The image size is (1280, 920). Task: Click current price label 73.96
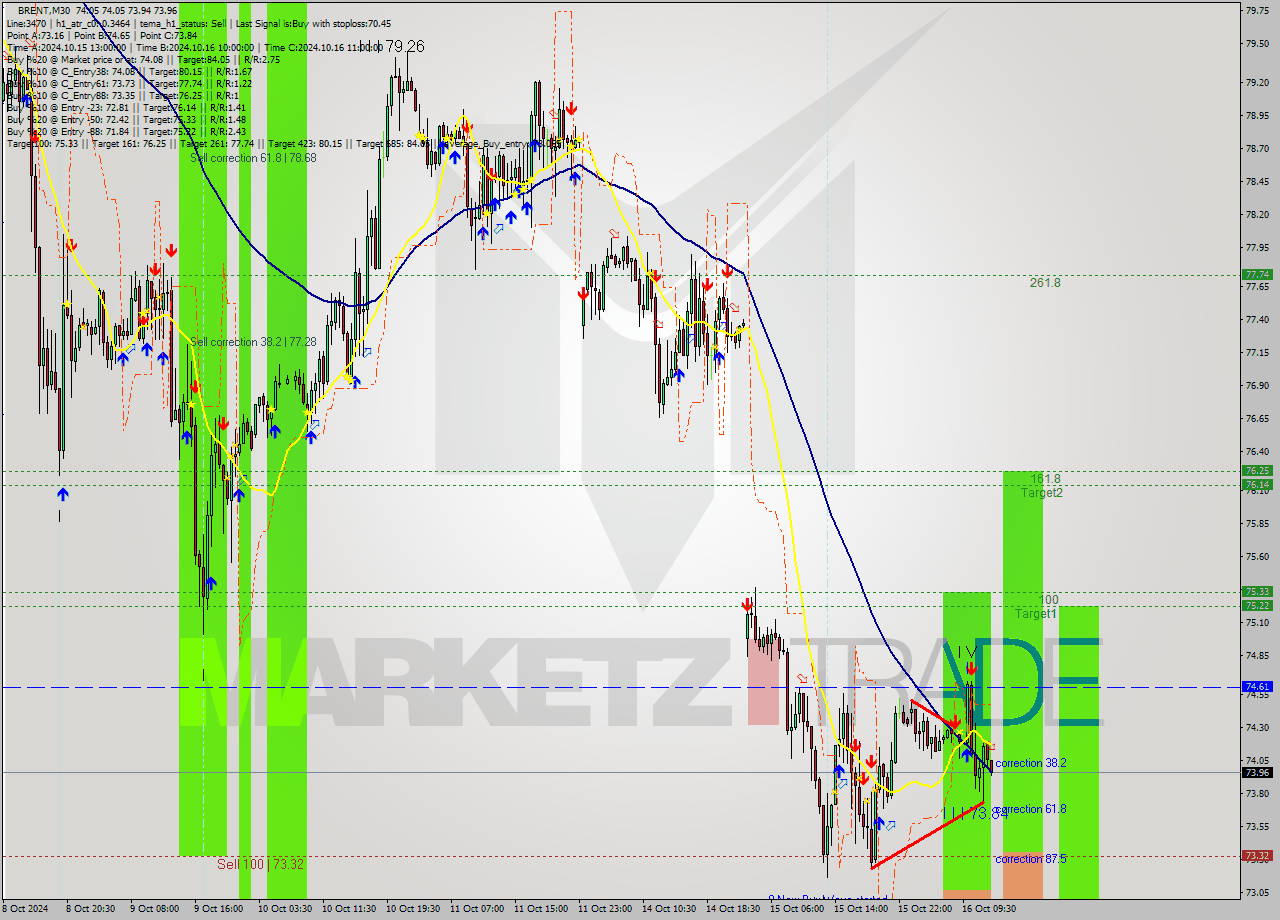[x=1256, y=772]
